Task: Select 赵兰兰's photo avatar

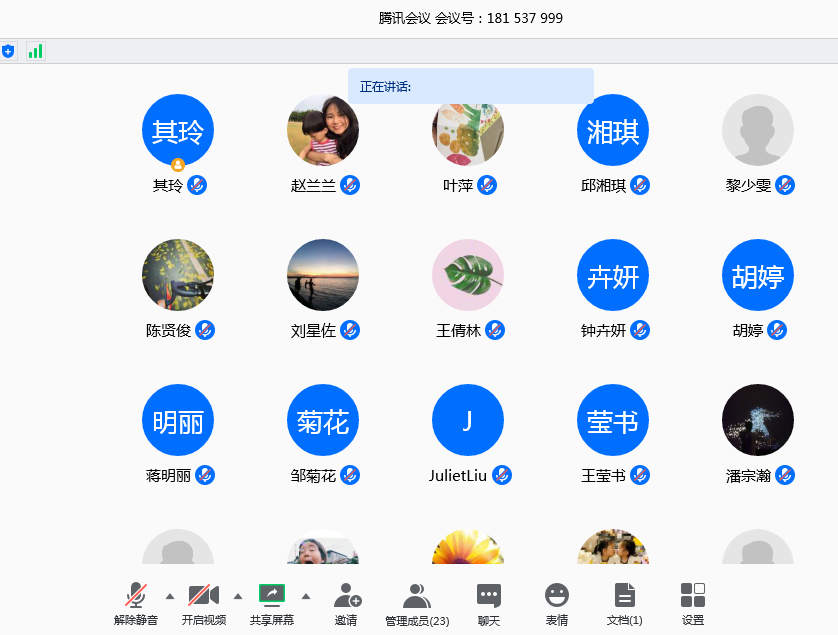Action: (x=323, y=130)
